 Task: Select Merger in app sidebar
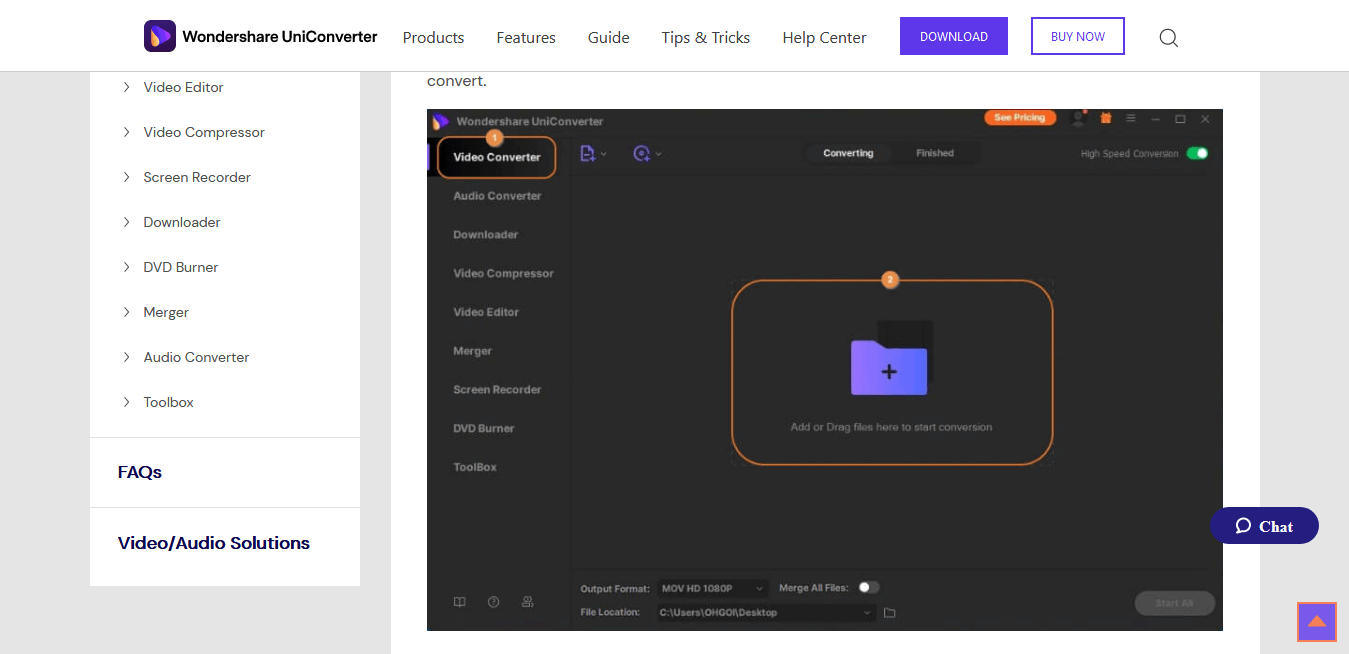point(472,351)
